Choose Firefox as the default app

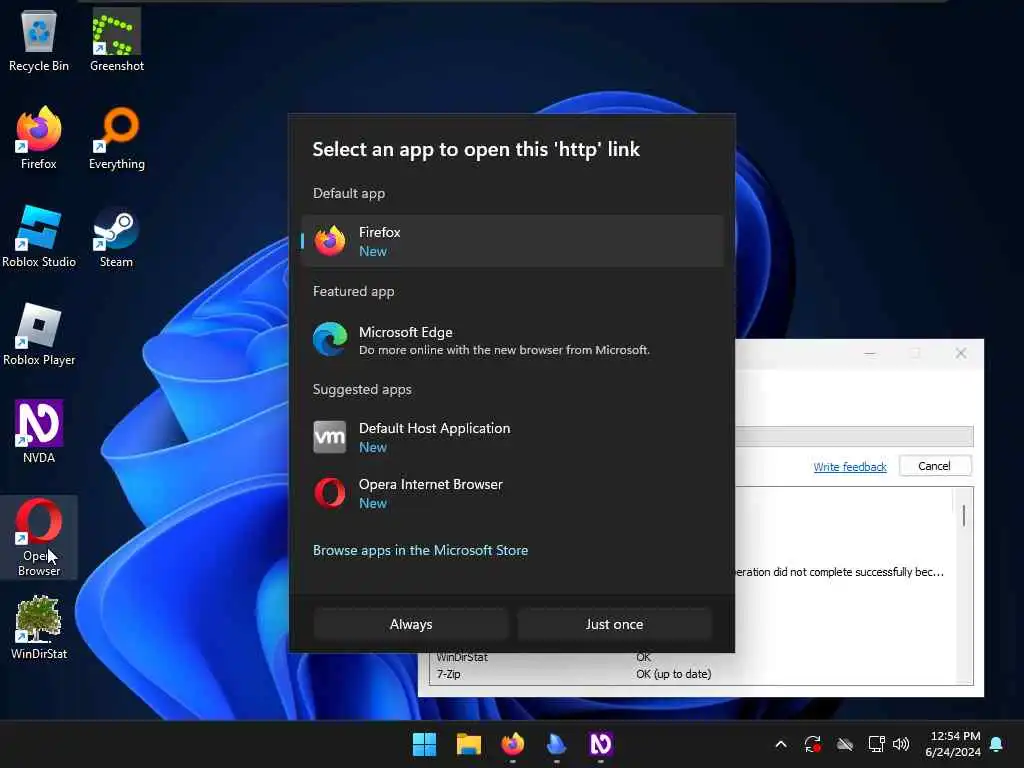[x=513, y=241]
